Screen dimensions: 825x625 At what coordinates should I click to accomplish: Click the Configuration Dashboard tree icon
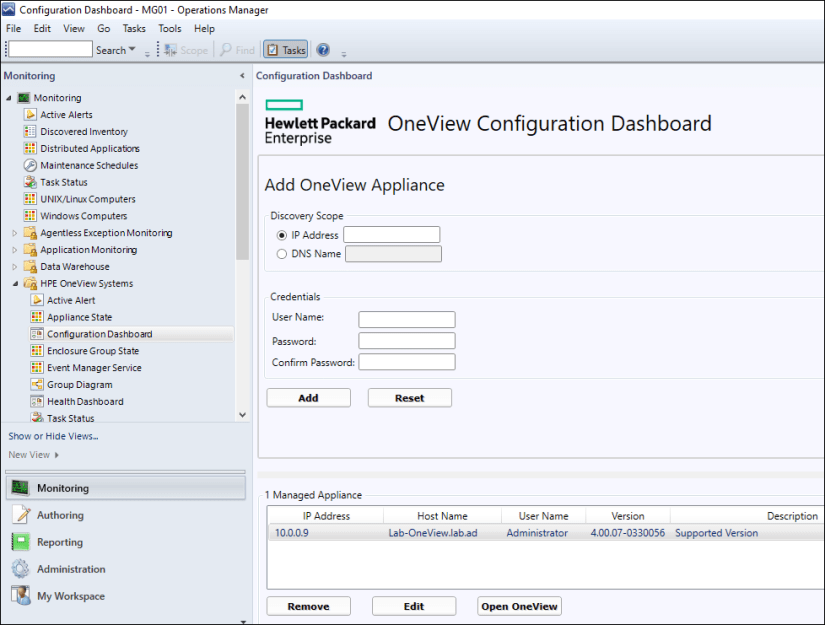37,334
